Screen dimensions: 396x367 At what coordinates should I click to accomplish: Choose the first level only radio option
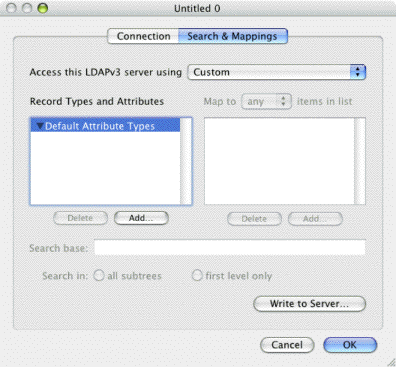coord(197,276)
